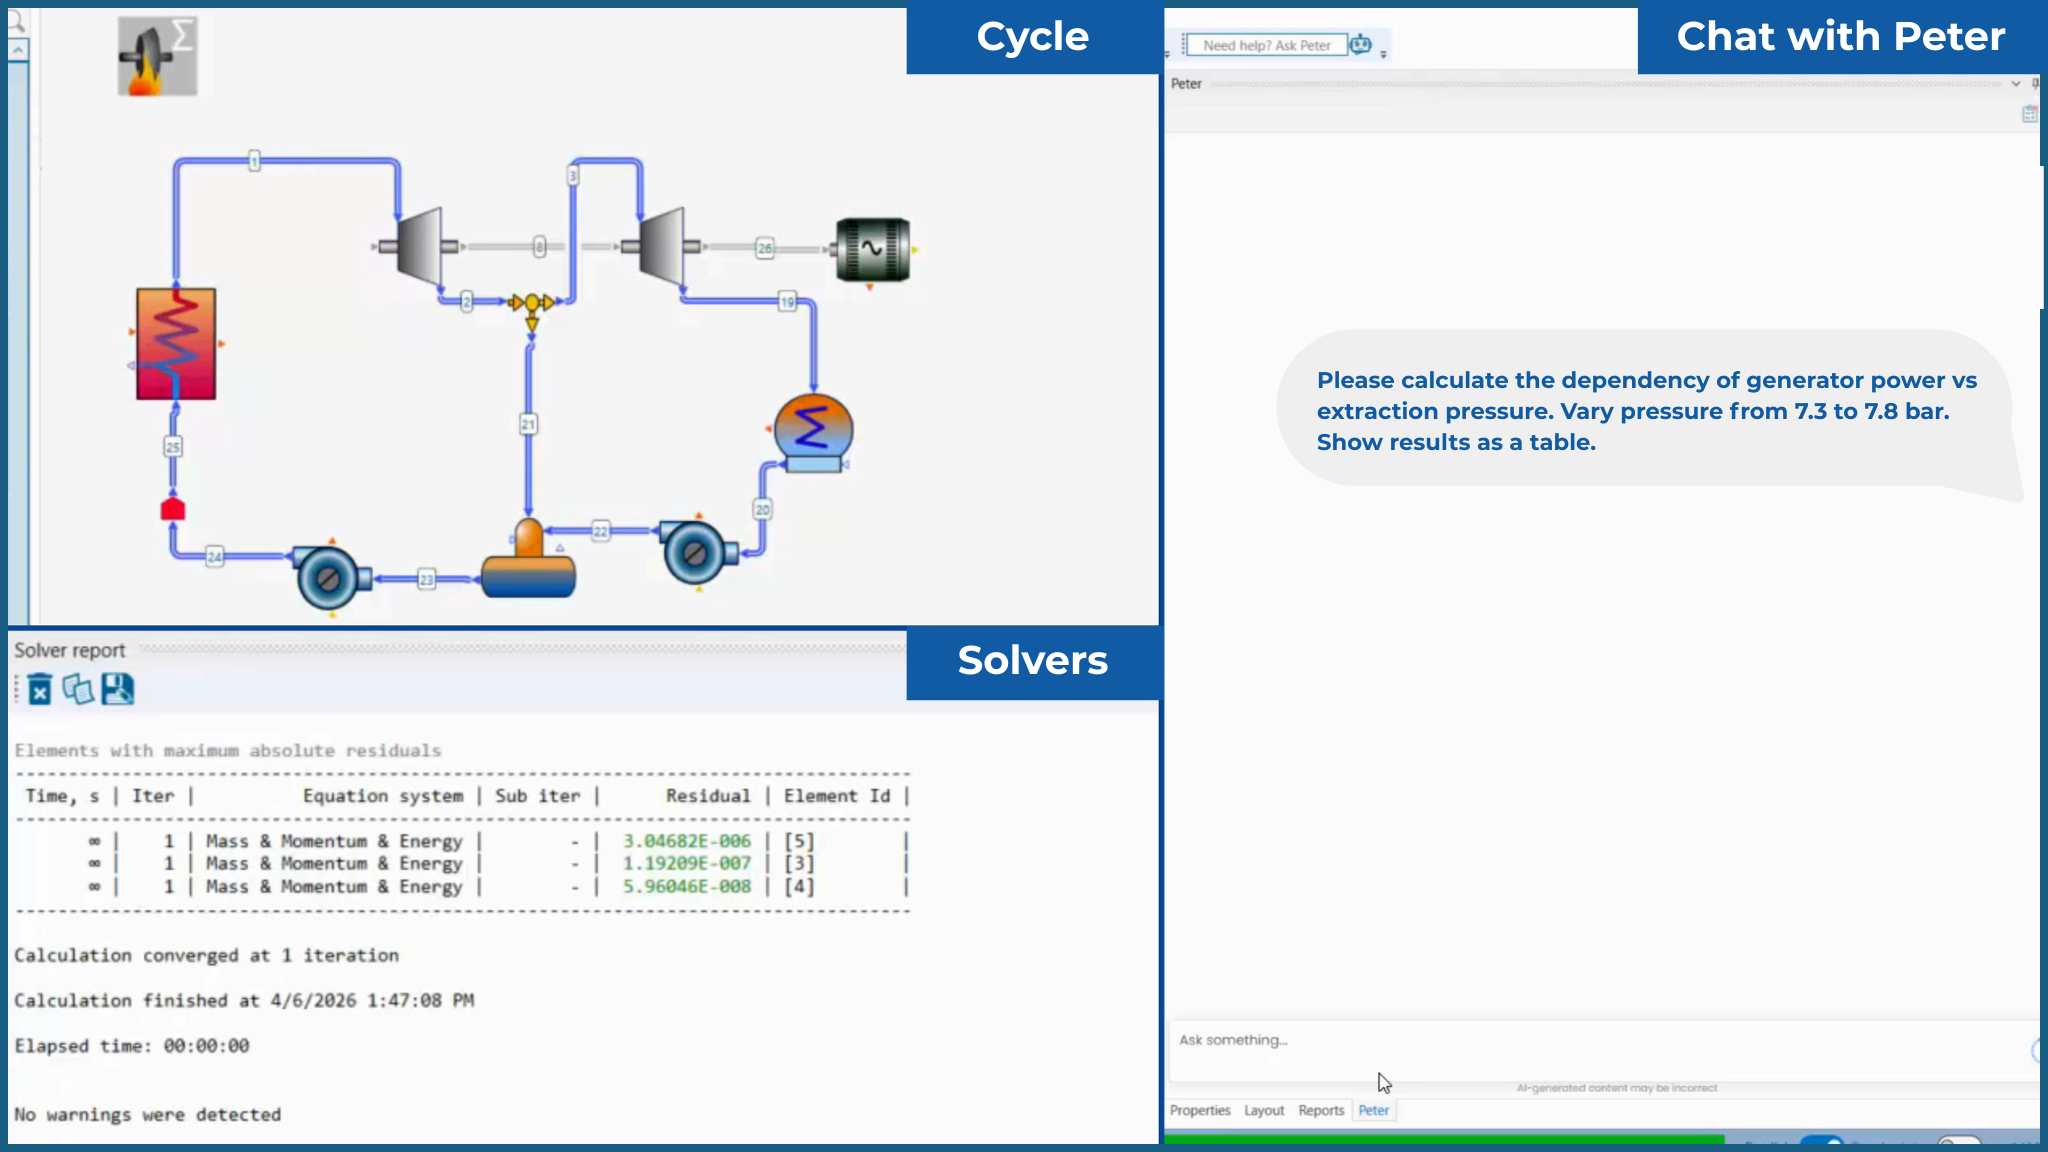
Task: Switch to the Peter tab
Action: 1373,1110
